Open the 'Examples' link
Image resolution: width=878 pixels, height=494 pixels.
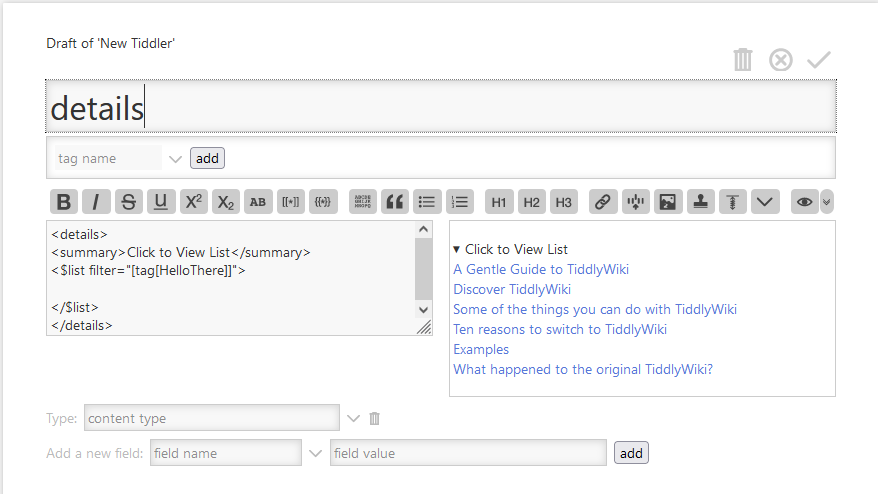[481, 349]
